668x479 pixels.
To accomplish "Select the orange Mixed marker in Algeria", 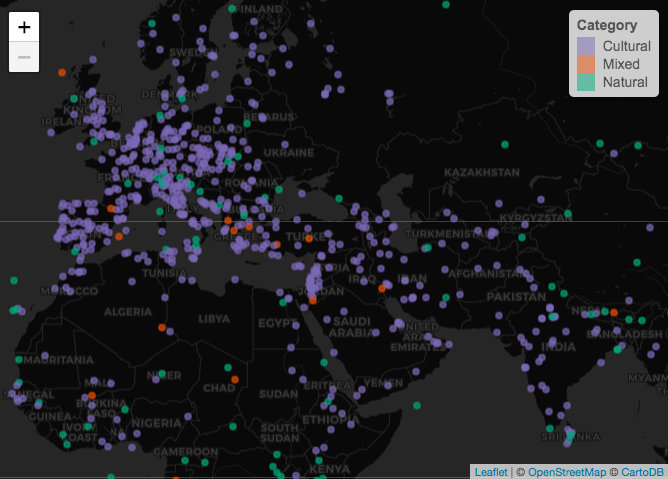I will [x=162, y=327].
